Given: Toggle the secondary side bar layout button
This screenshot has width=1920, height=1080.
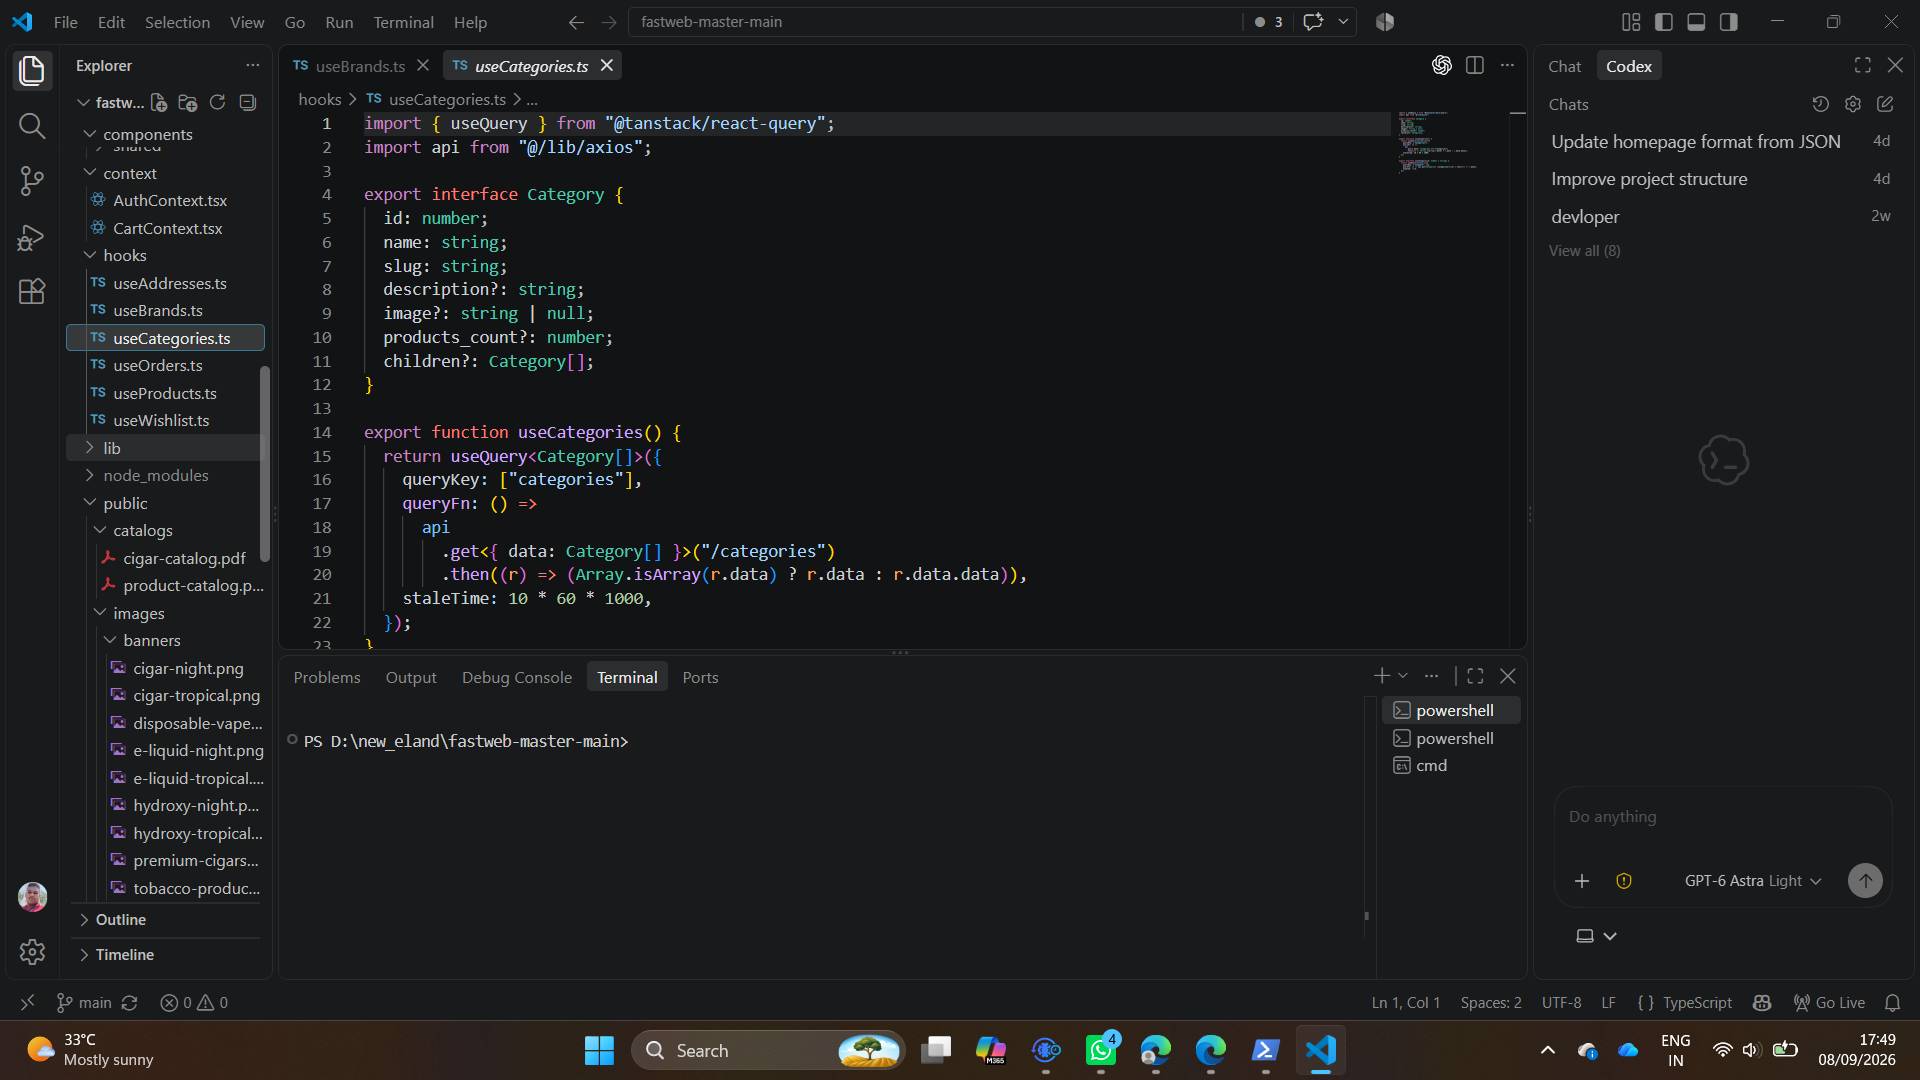Looking at the screenshot, I should click(1729, 22).
